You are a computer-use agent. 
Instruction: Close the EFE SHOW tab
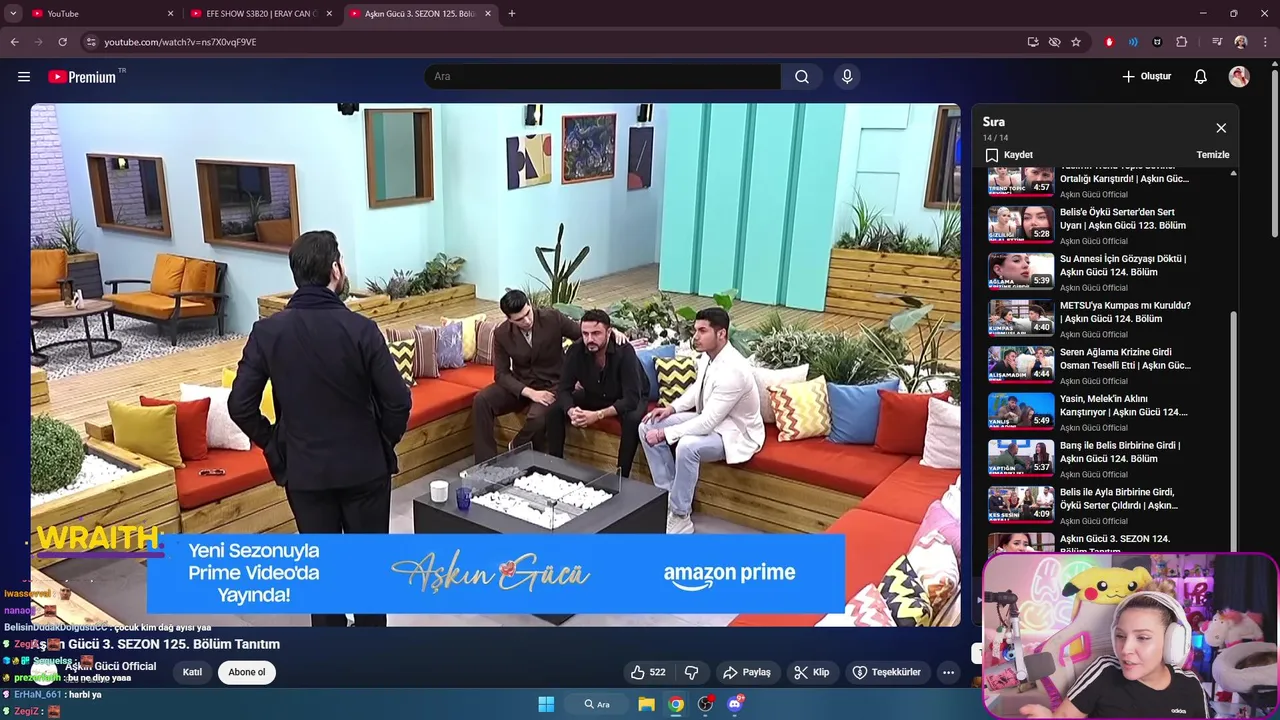[329, 14]
